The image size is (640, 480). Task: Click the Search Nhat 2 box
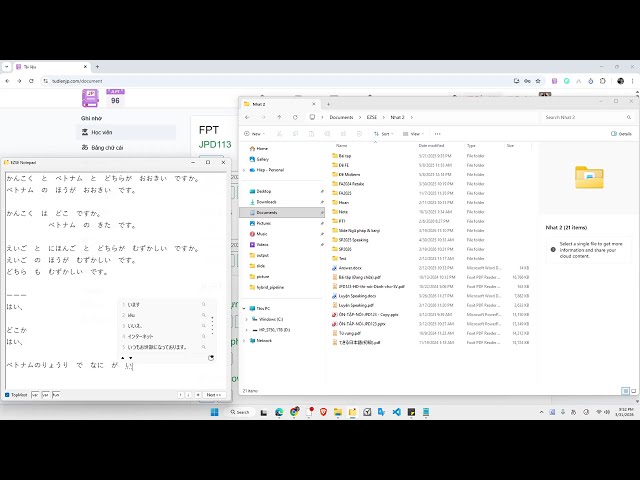[x=588, y=117]
